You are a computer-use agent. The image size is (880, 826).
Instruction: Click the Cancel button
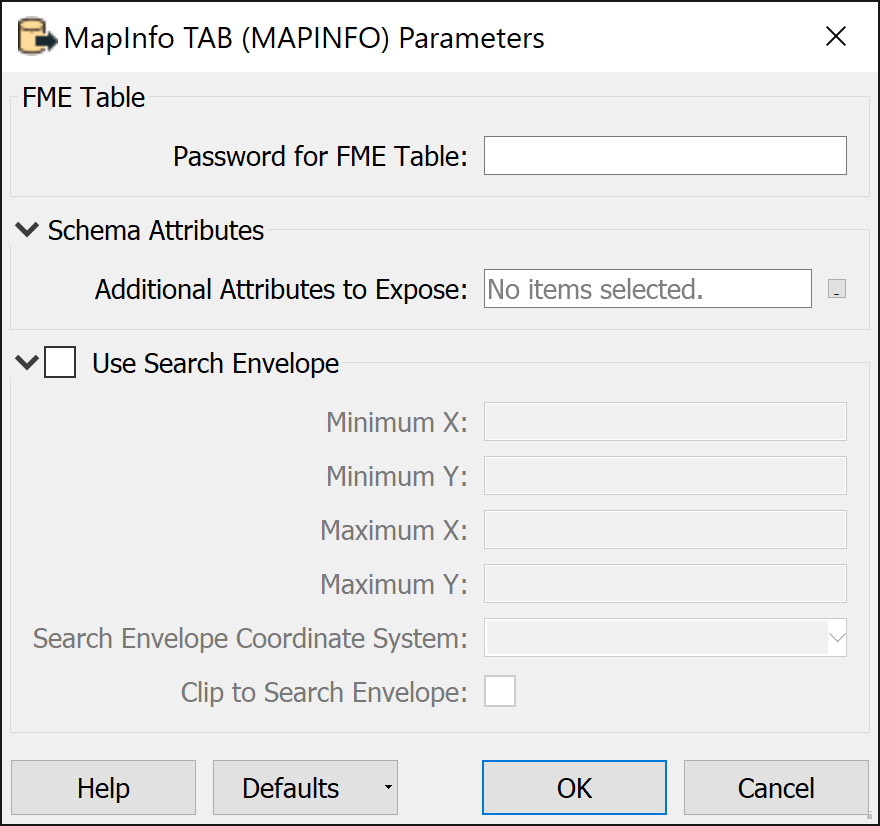[776, 788]
